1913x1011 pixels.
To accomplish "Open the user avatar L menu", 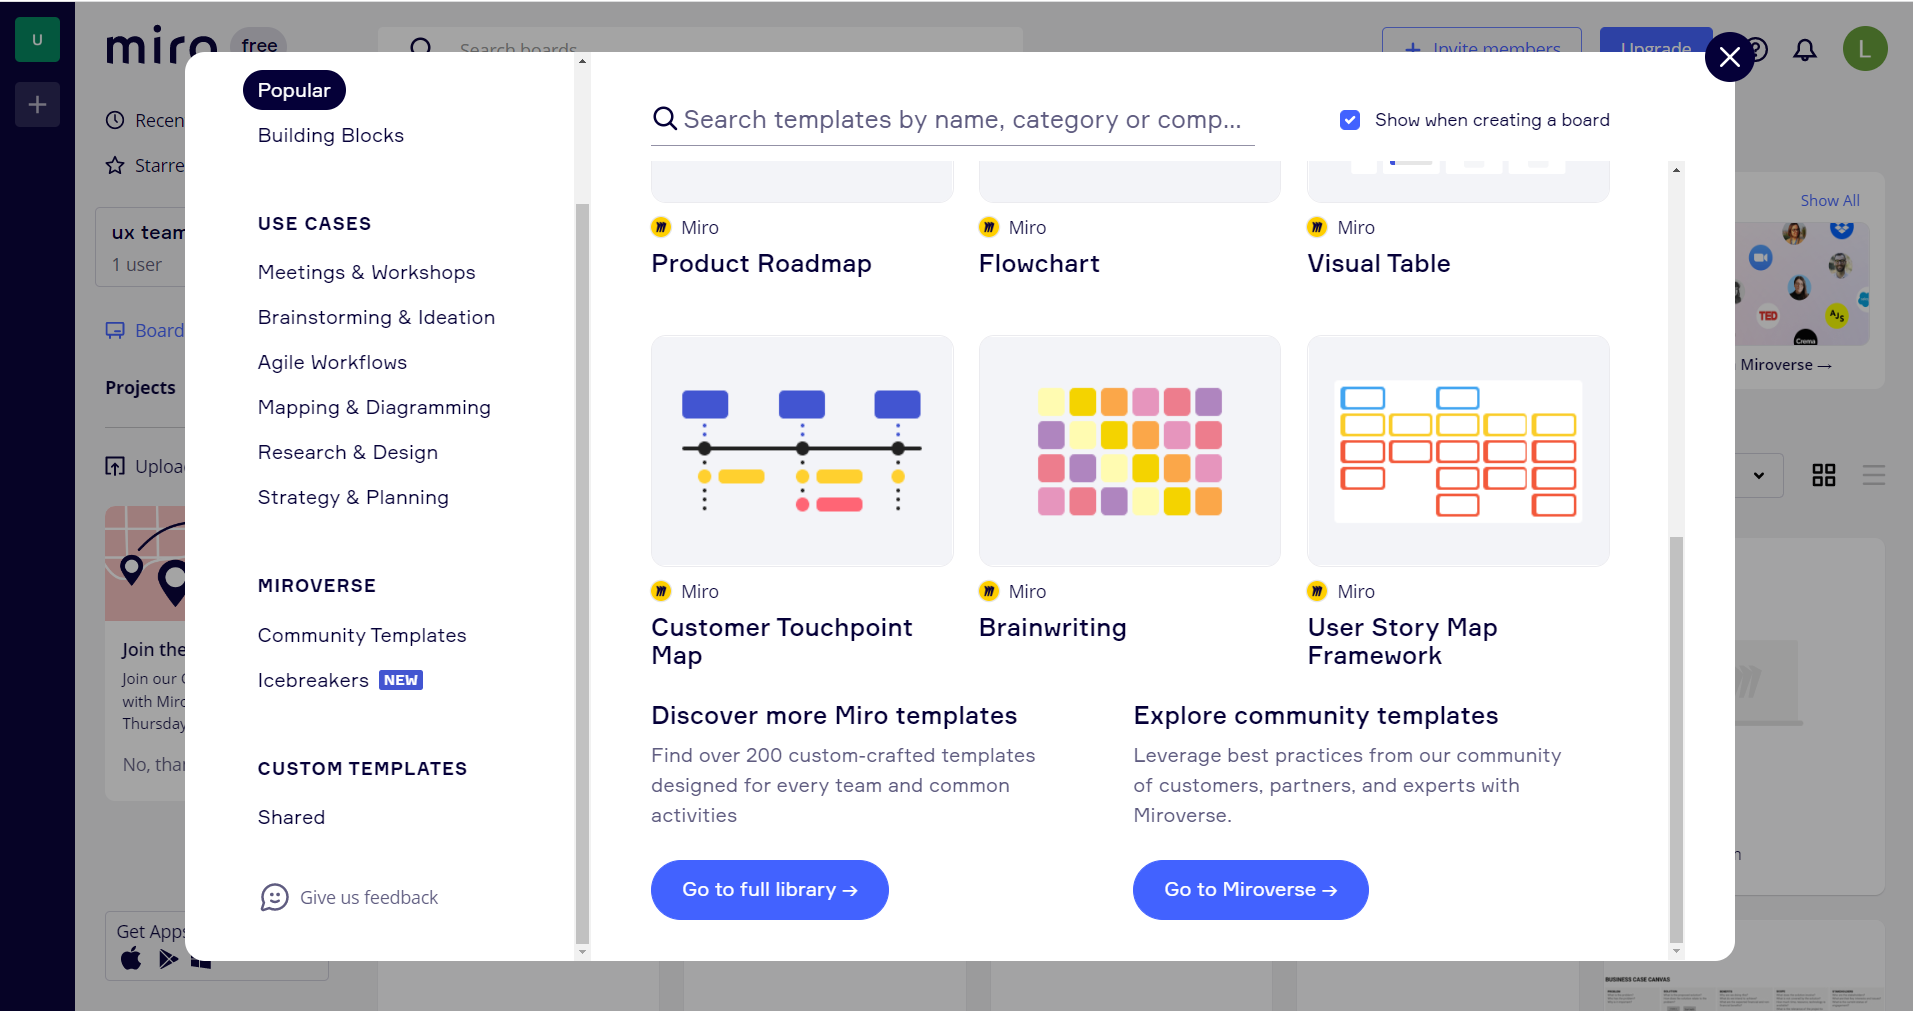I will pyautogui.click(x=1865, y=49).
